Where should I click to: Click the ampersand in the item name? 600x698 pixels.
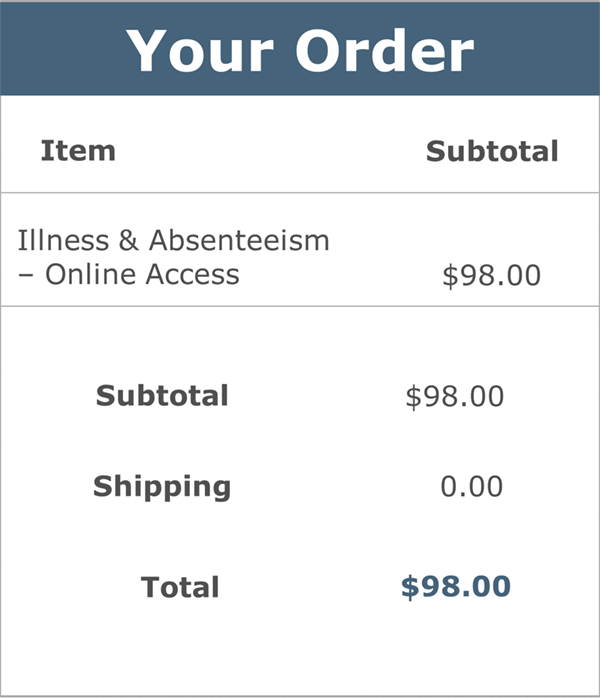(129, 240)
